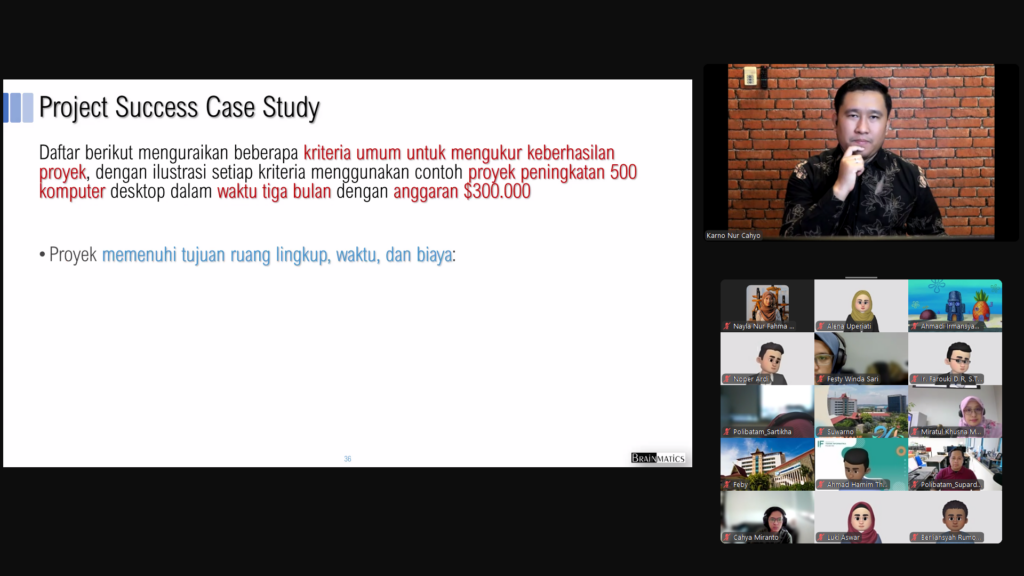This screenshot has height=576, width=1024.
Task: Click the muted mic icon beside Suwarno
Action: point(821,432)
